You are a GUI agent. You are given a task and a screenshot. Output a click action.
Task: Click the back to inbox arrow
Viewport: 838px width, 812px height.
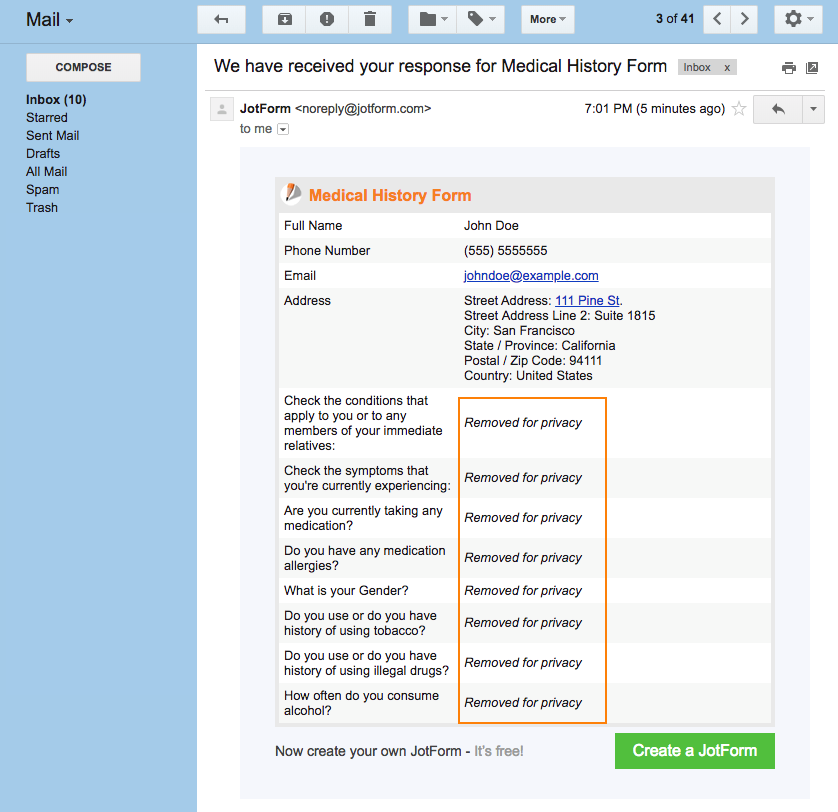click(221, 20)
